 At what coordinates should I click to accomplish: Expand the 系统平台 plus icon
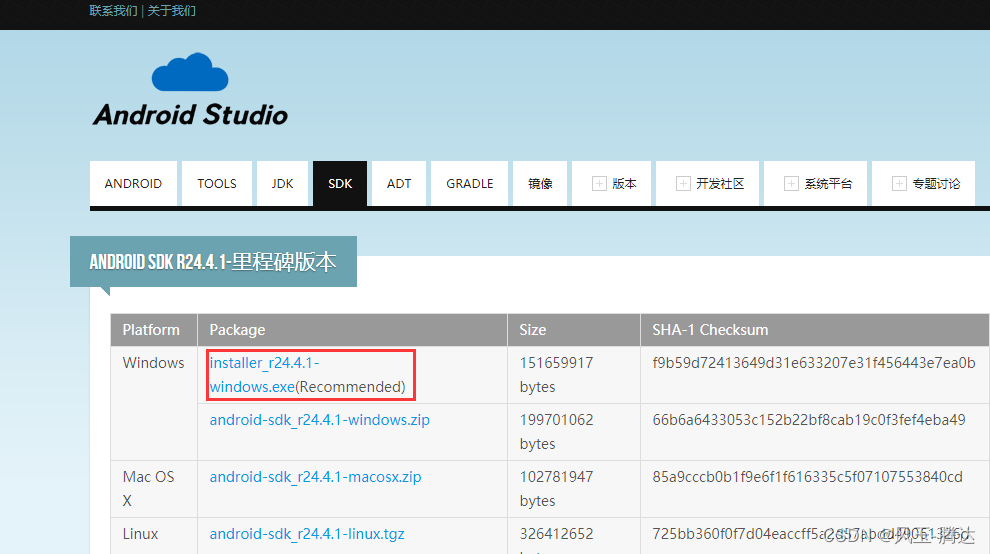pos(790,183)
